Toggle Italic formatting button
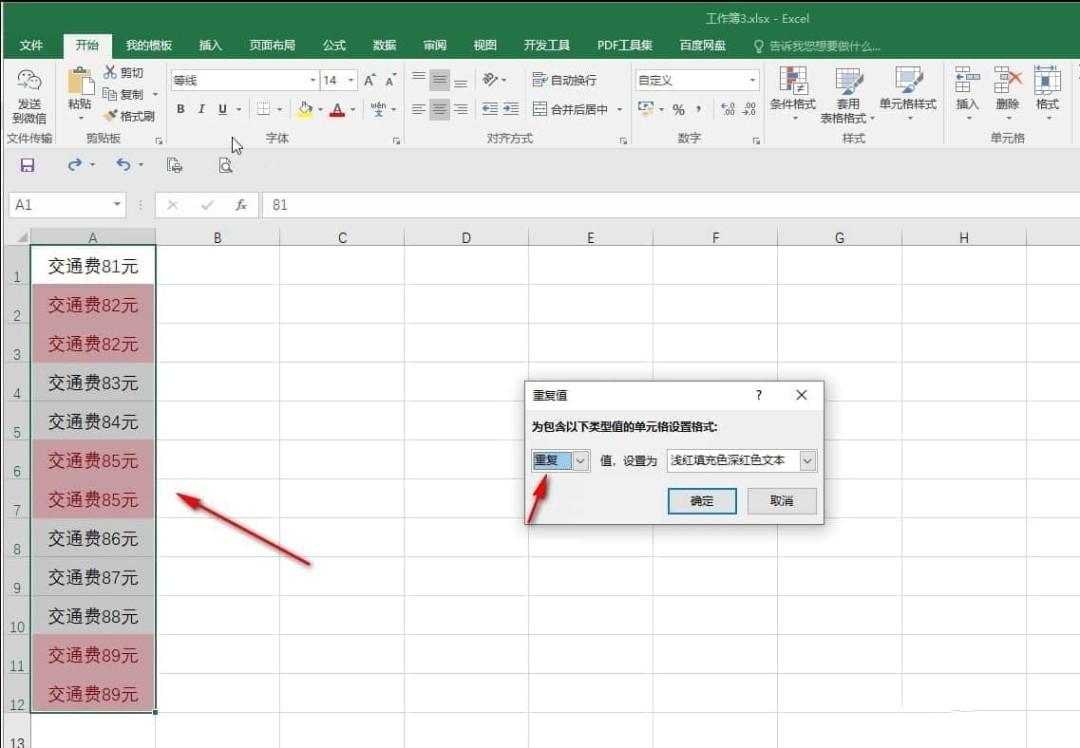Screen dimensions: 1080x748 click(201, 109)
